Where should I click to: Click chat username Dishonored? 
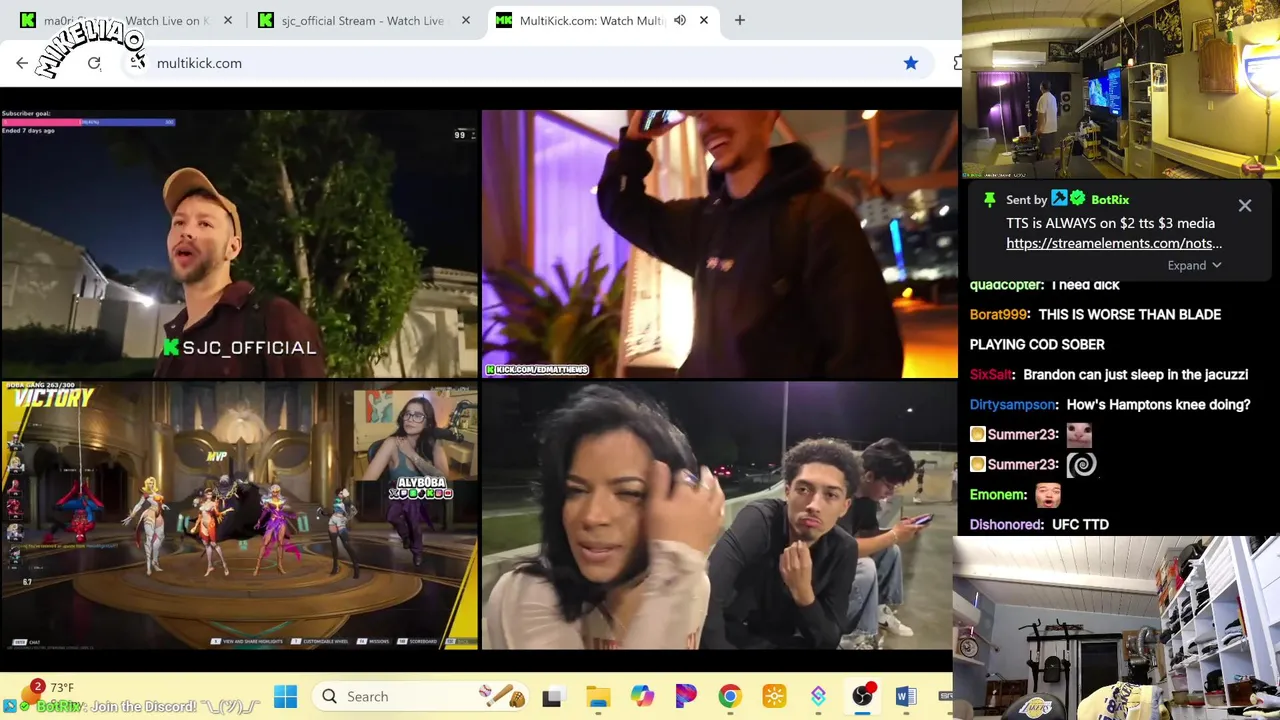click(x=1006, y=524)
